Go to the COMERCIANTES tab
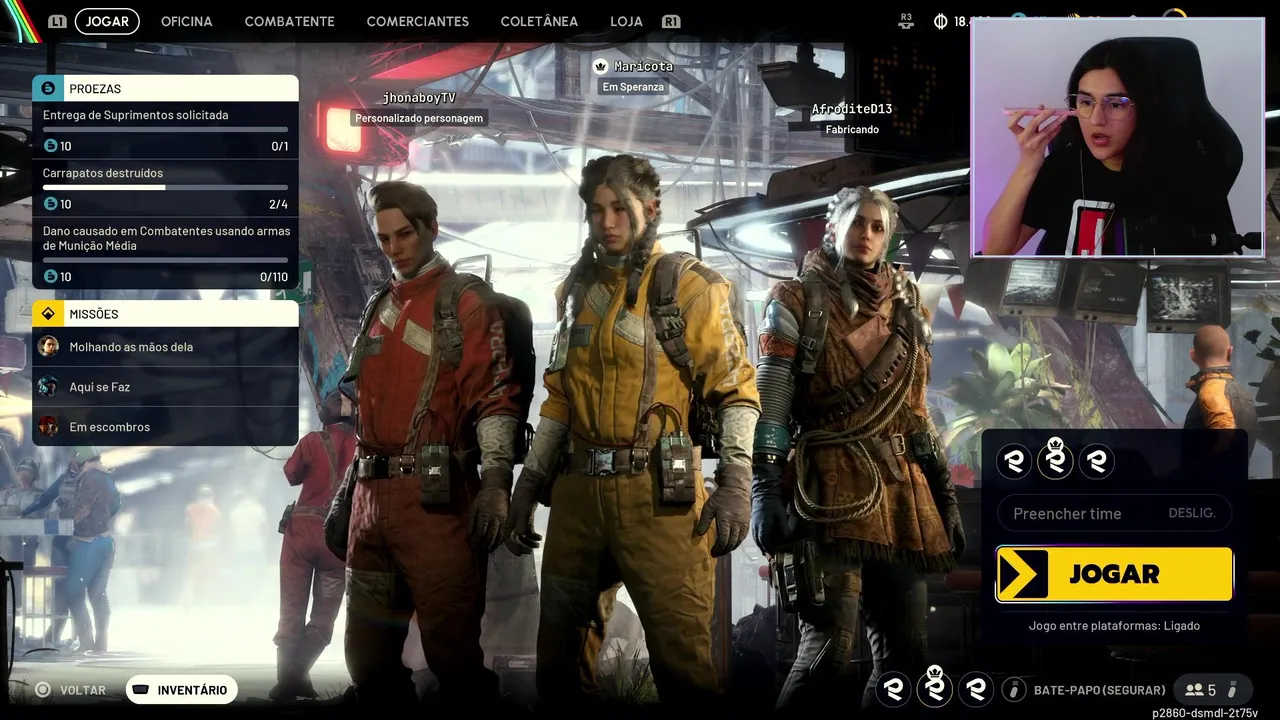1280x720 pixels. [418, 21]
